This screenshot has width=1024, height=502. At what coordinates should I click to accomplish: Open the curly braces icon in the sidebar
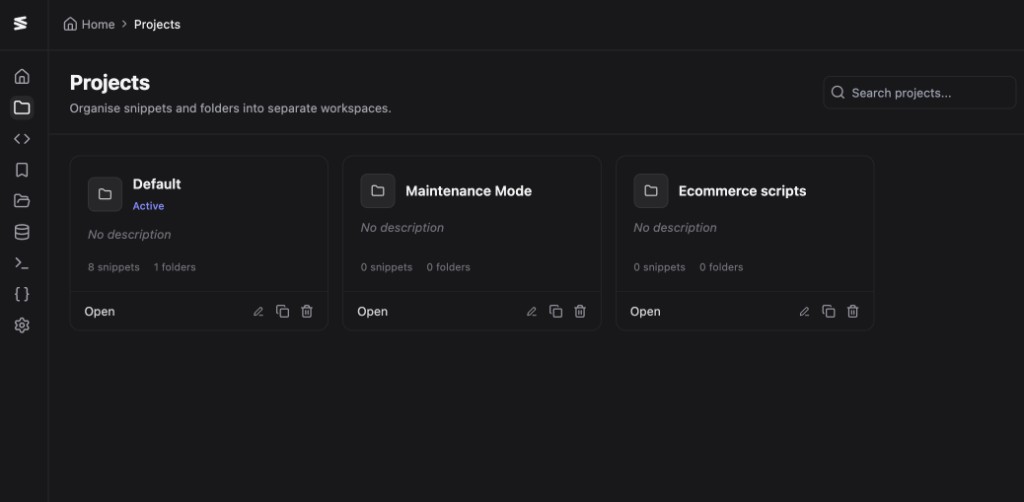click(x=22, y=294)
